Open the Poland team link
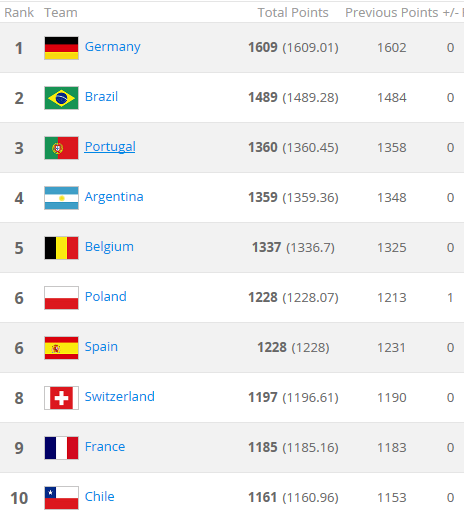Viewport: 464px width, 522px height. (106, 297)
